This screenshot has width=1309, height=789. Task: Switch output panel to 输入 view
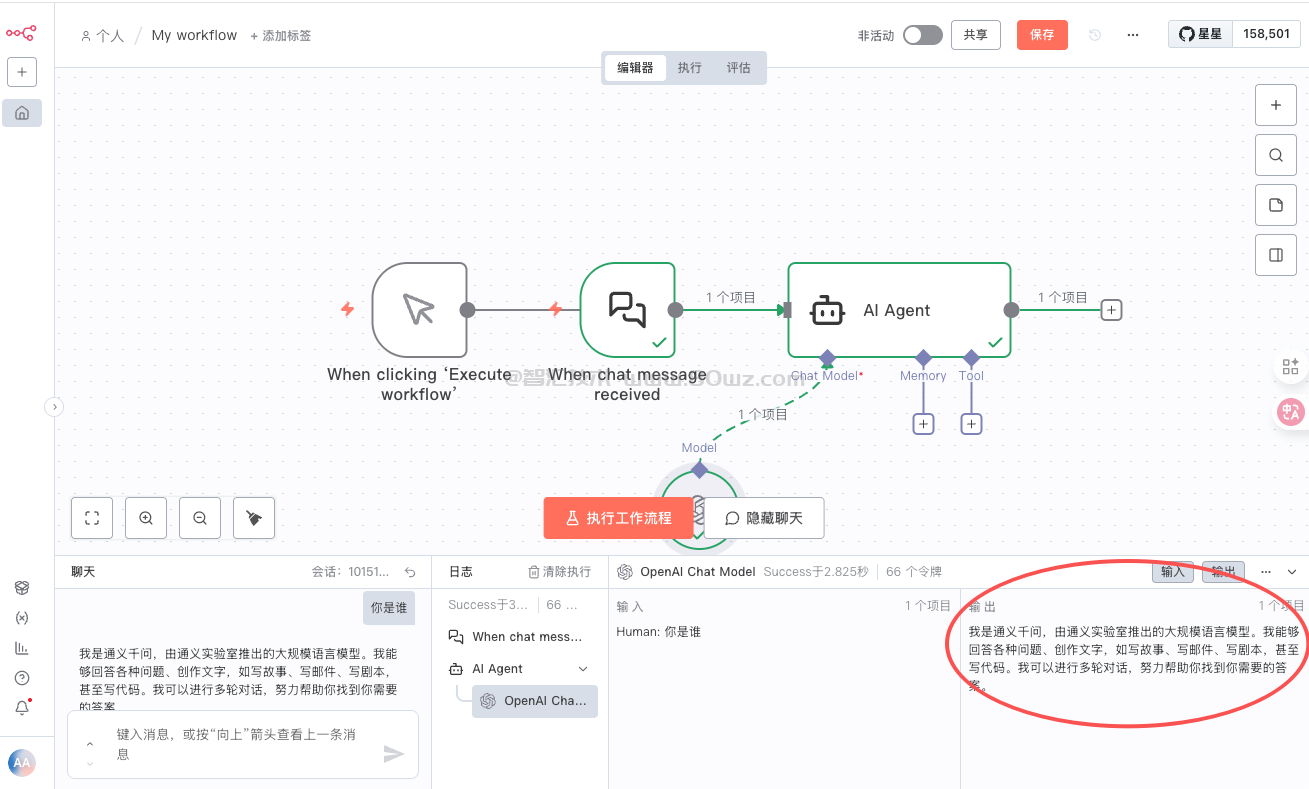coord(1173,572)
